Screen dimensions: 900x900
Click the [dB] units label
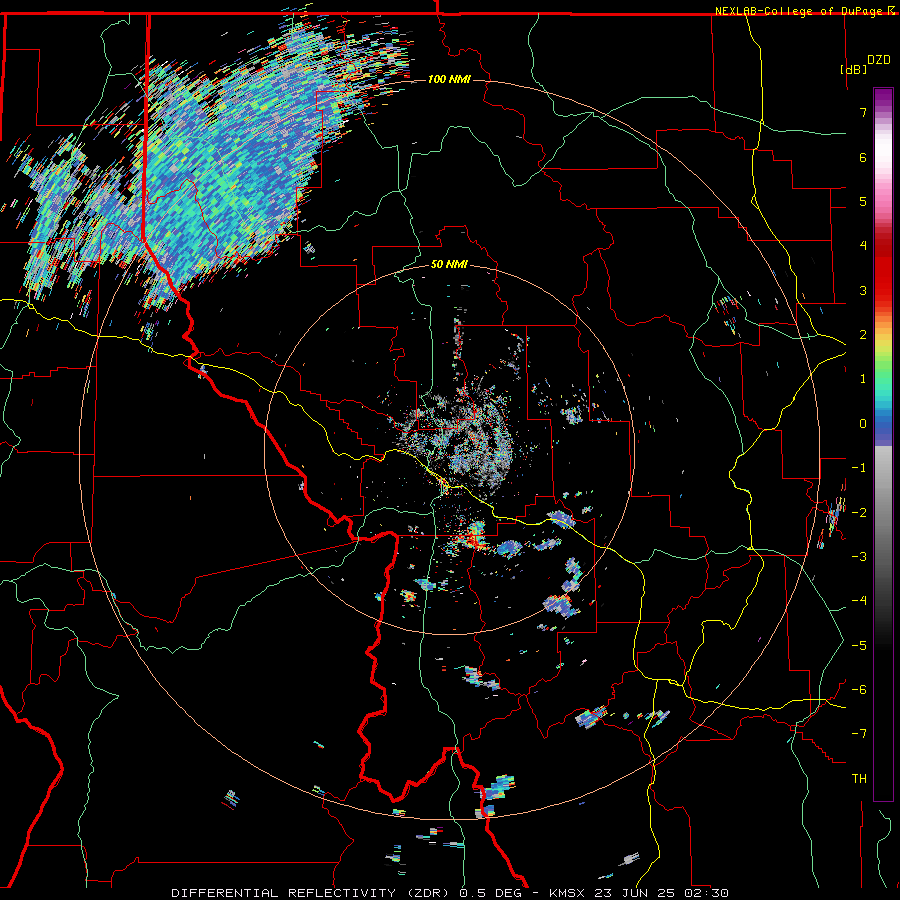[854, 69]
